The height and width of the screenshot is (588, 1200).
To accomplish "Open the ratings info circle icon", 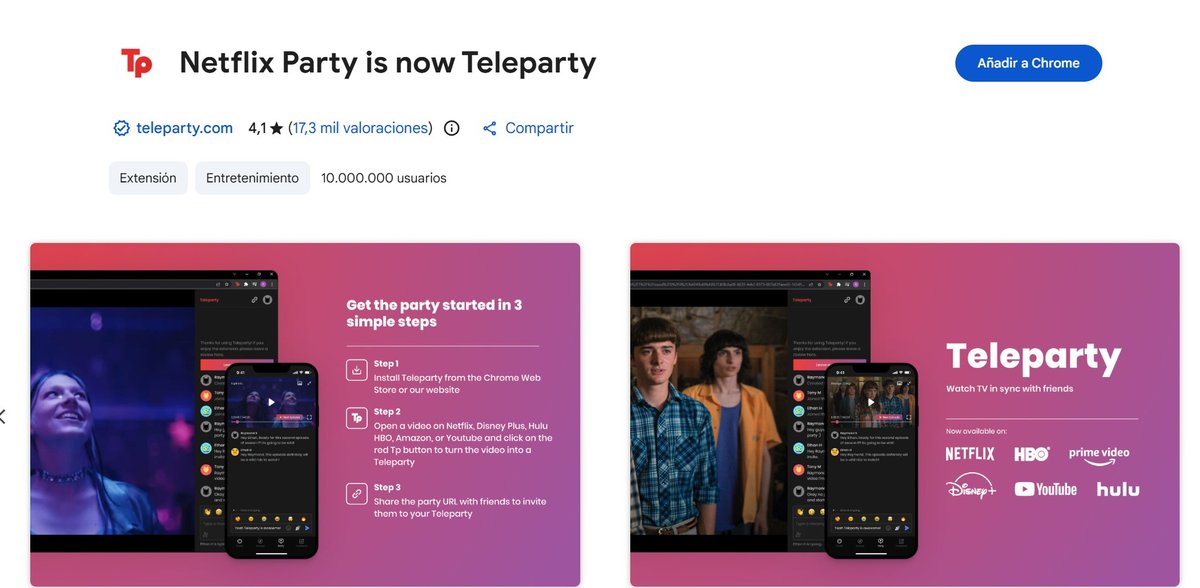I will tap(451, 128).
